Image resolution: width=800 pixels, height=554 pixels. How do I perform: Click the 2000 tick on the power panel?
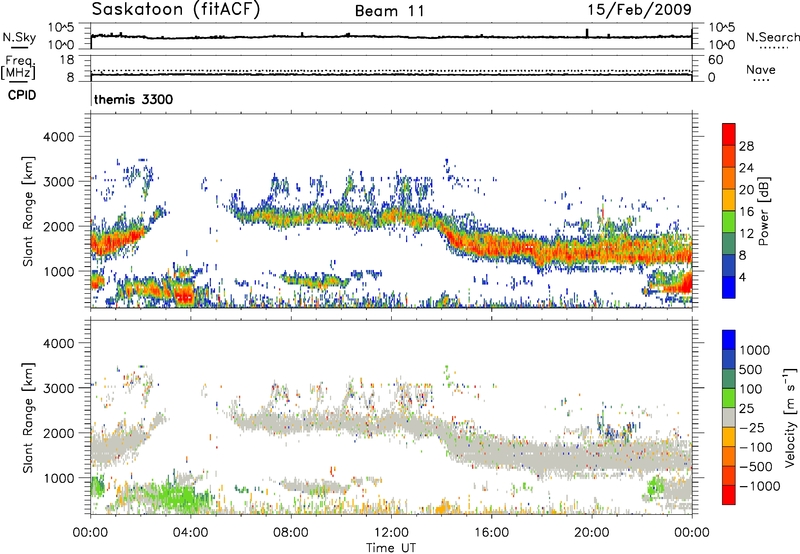[58, 226]
